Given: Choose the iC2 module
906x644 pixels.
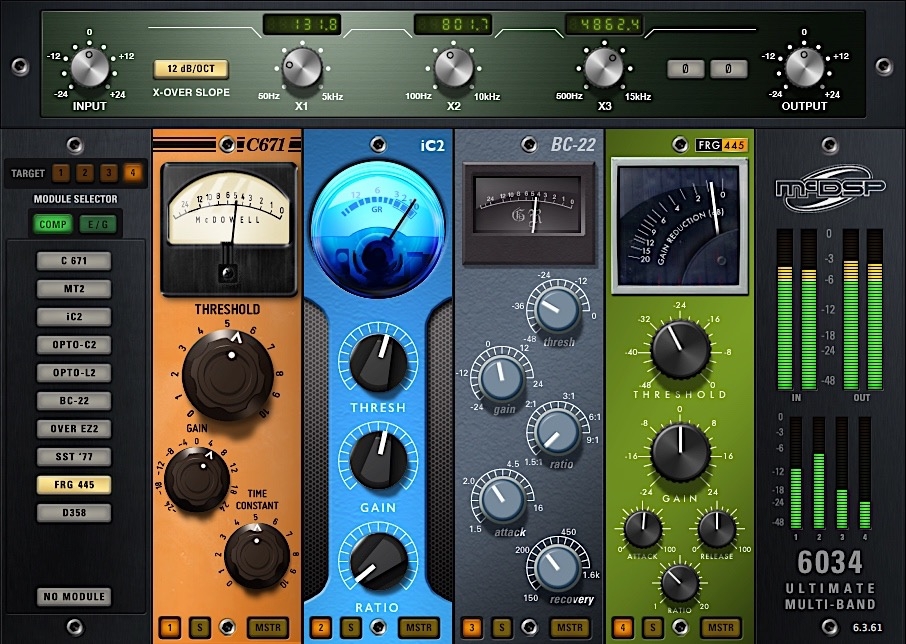Looking at the screenshot, I should coord(74,317).
